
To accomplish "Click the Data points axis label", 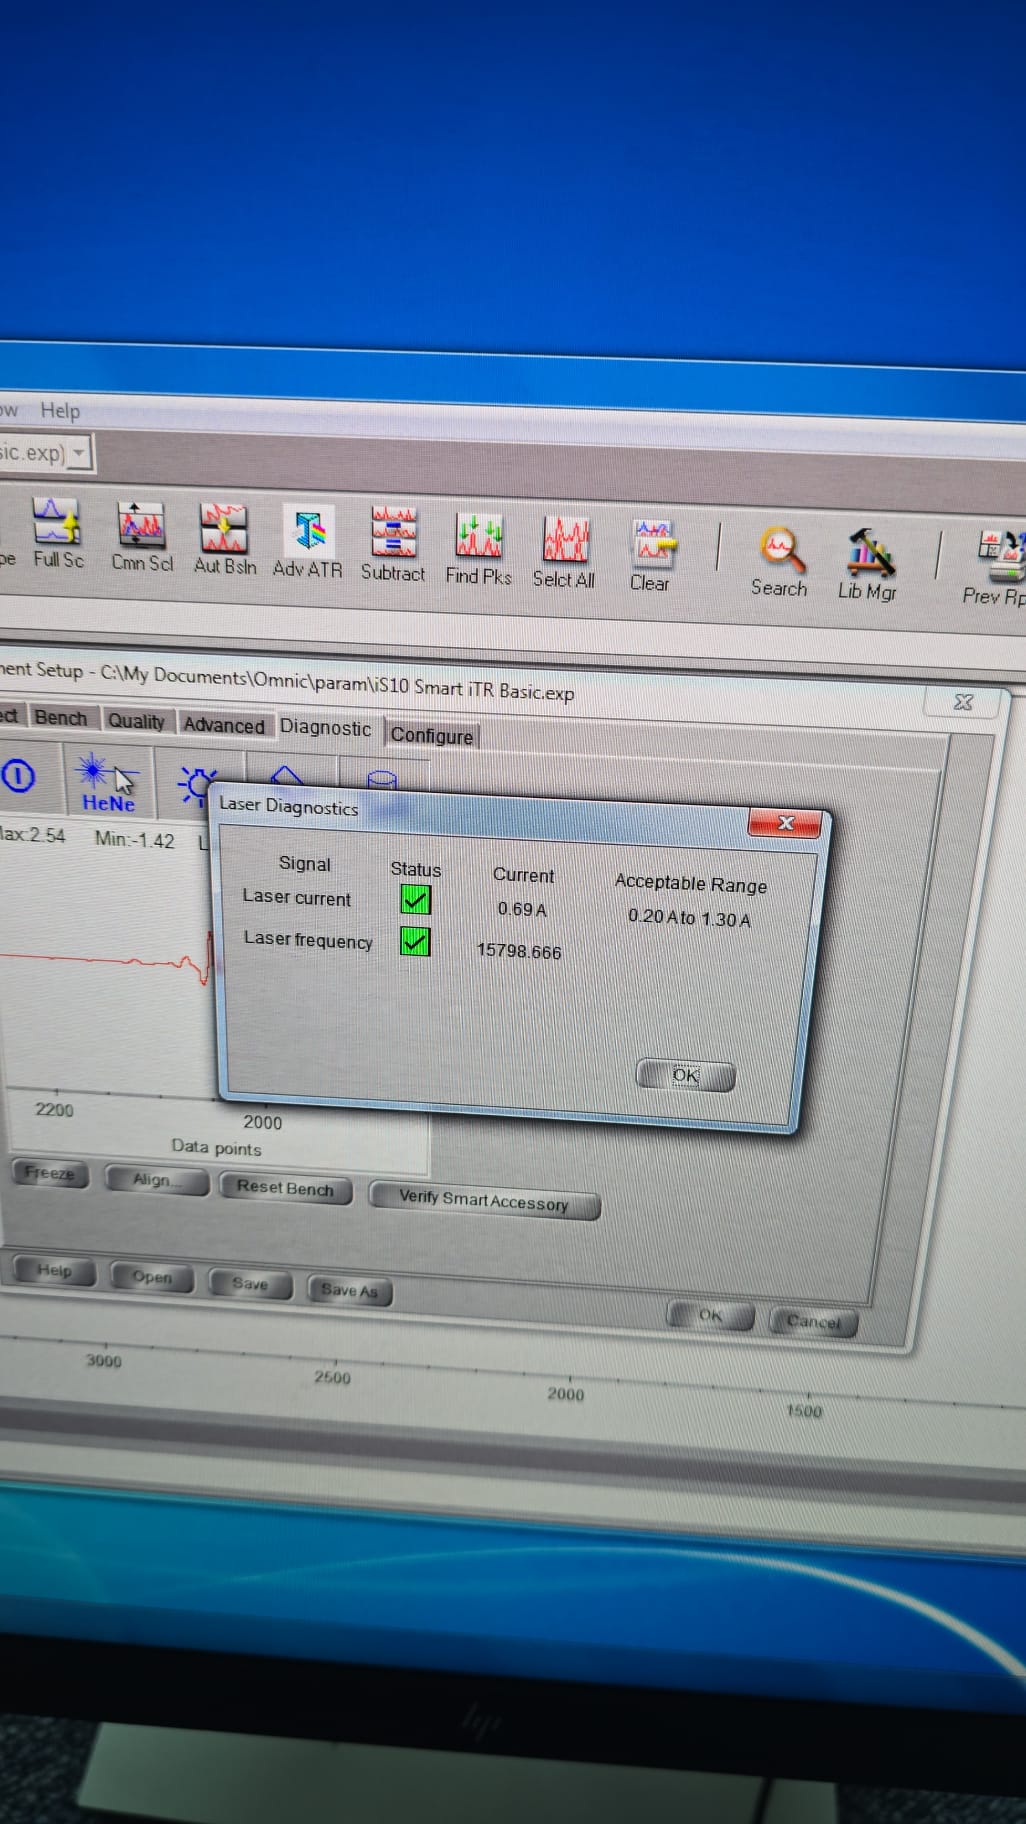I will coord(216,1147).
